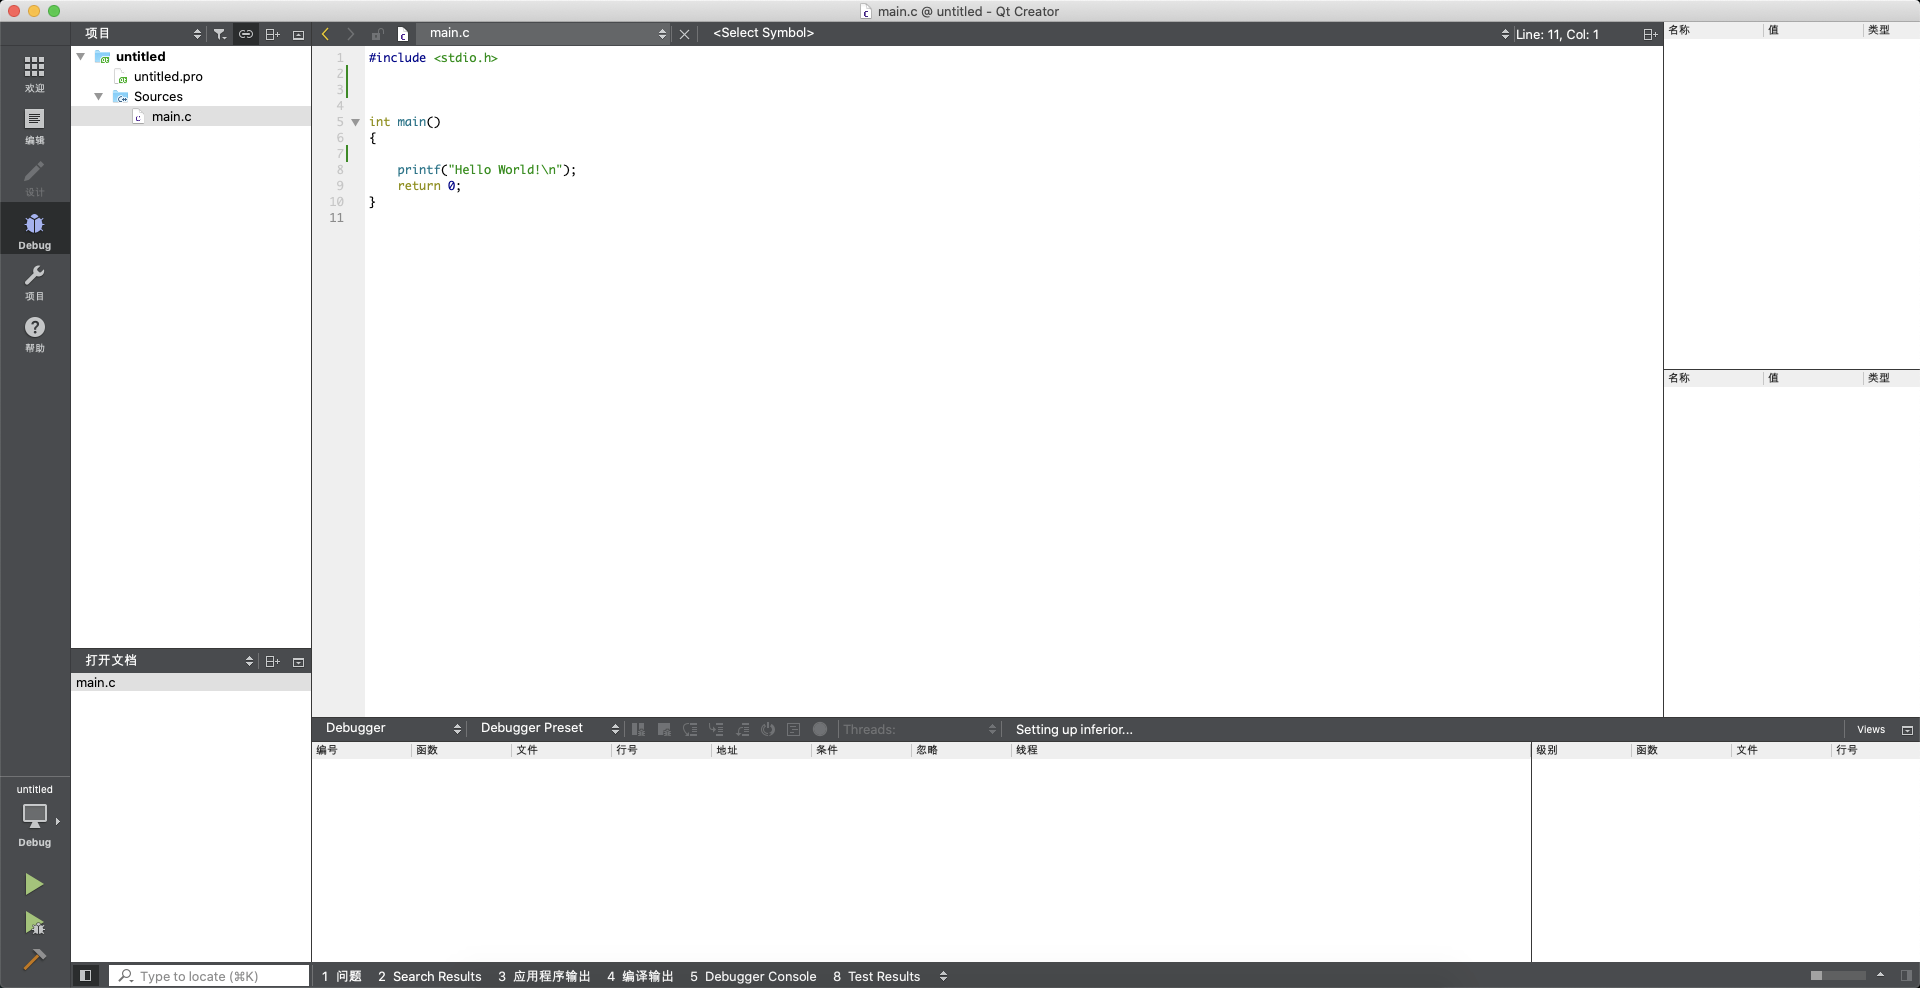Click the debugger step over icon
Image resolution: width=1920 pixels, height=988 pixels.
coord(690,729)
